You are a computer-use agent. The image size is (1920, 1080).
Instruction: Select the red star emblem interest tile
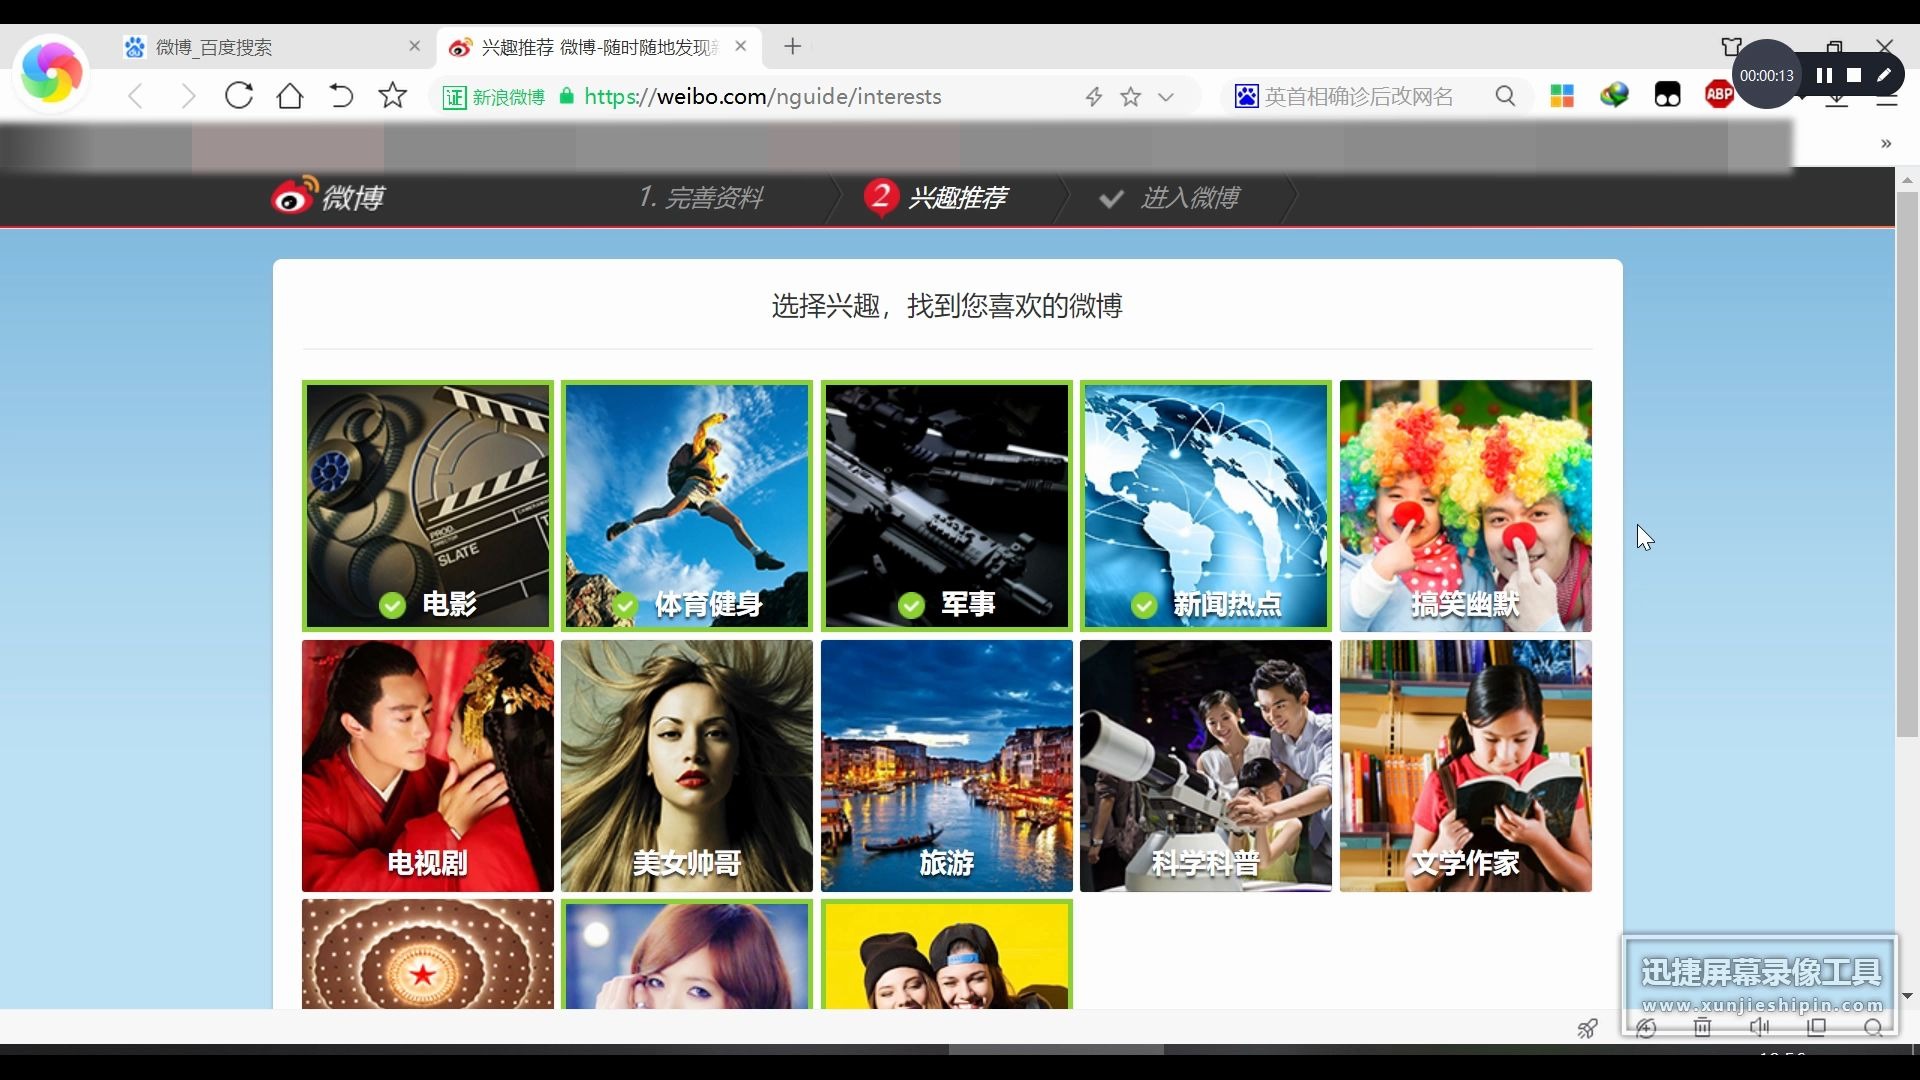click(428, 954)
